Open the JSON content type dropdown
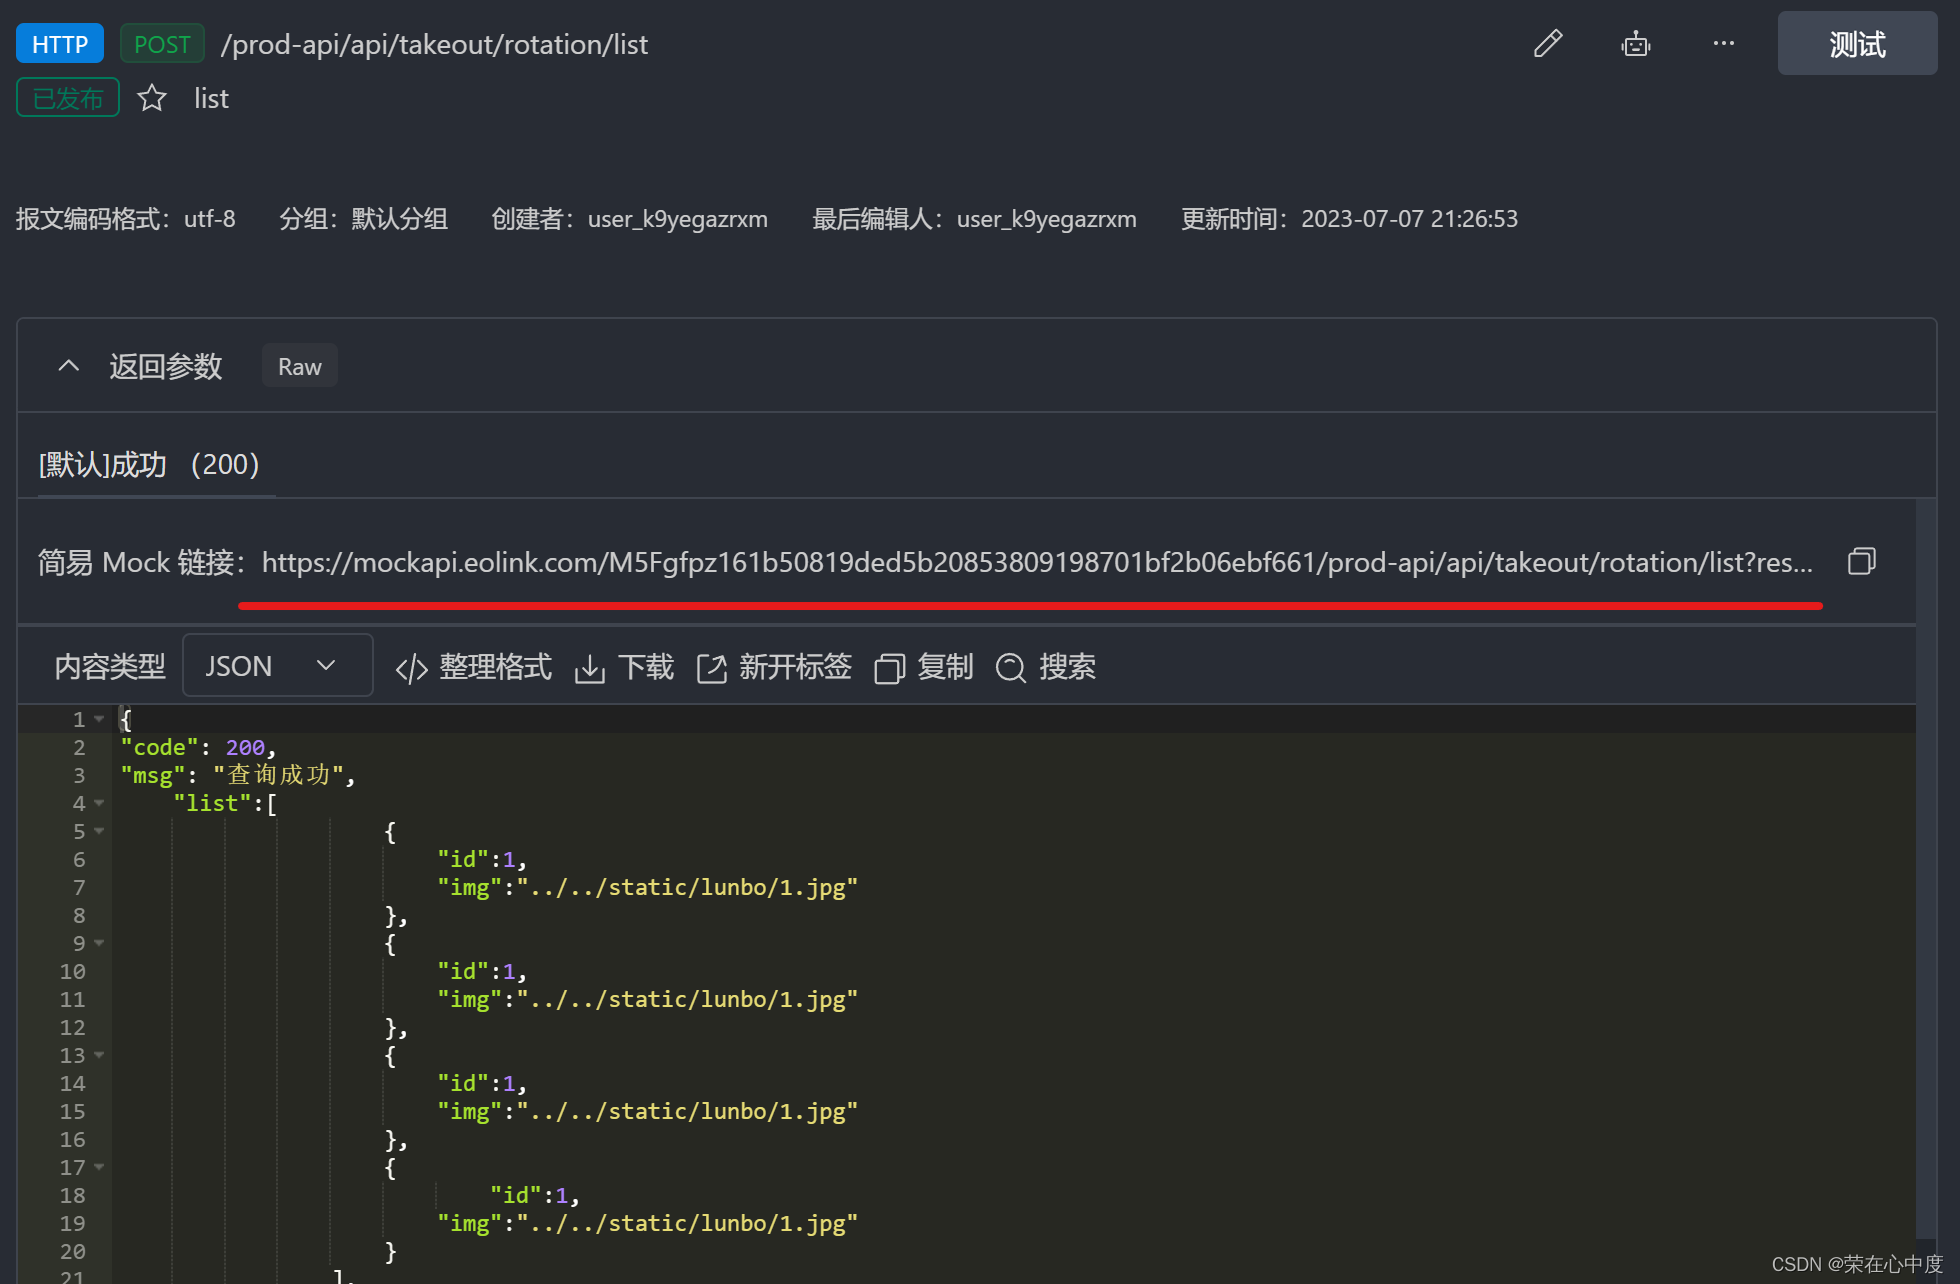The width and height of the screenshot is (1960, 1284). [277, 666]
